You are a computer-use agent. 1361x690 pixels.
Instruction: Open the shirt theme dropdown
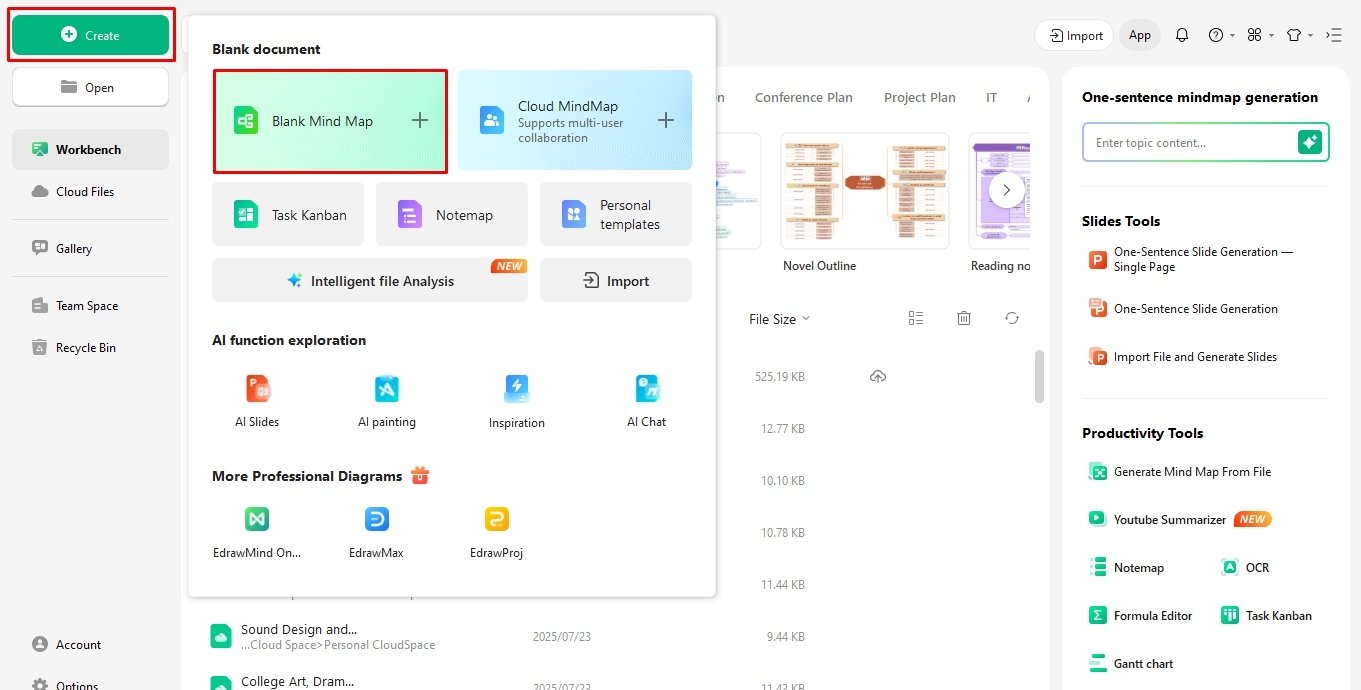click(x=1299, y=35)
